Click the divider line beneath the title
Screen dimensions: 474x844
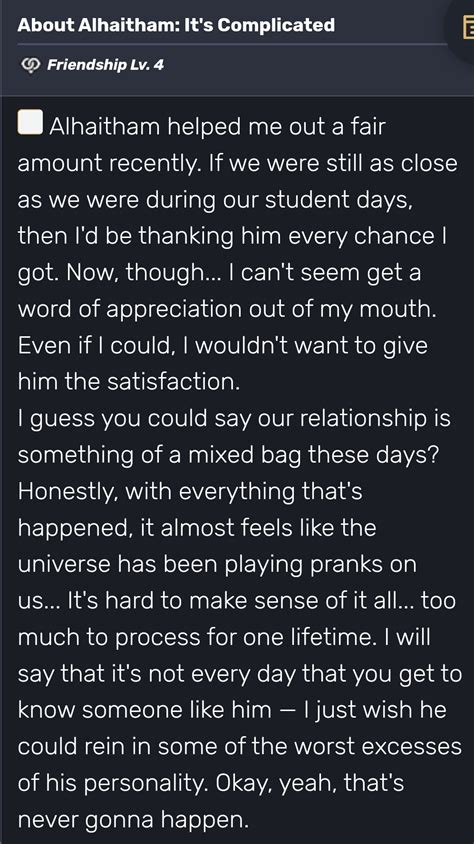pyautogui.click(x=232, y=44)
